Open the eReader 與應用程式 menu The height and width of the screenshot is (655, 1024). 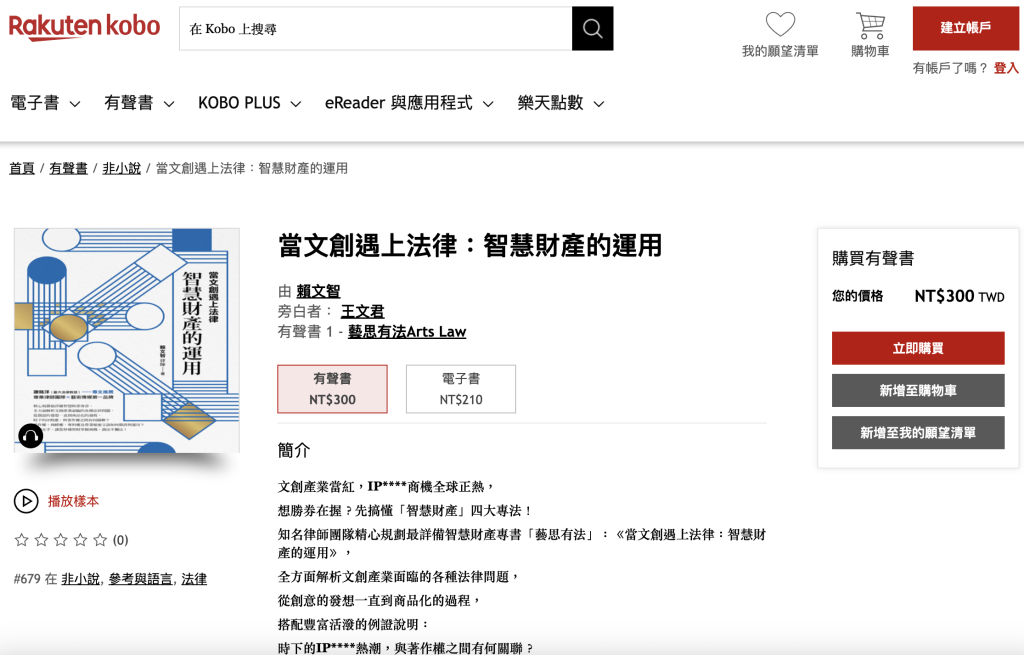pyautogui.click(x=409, y=103)
